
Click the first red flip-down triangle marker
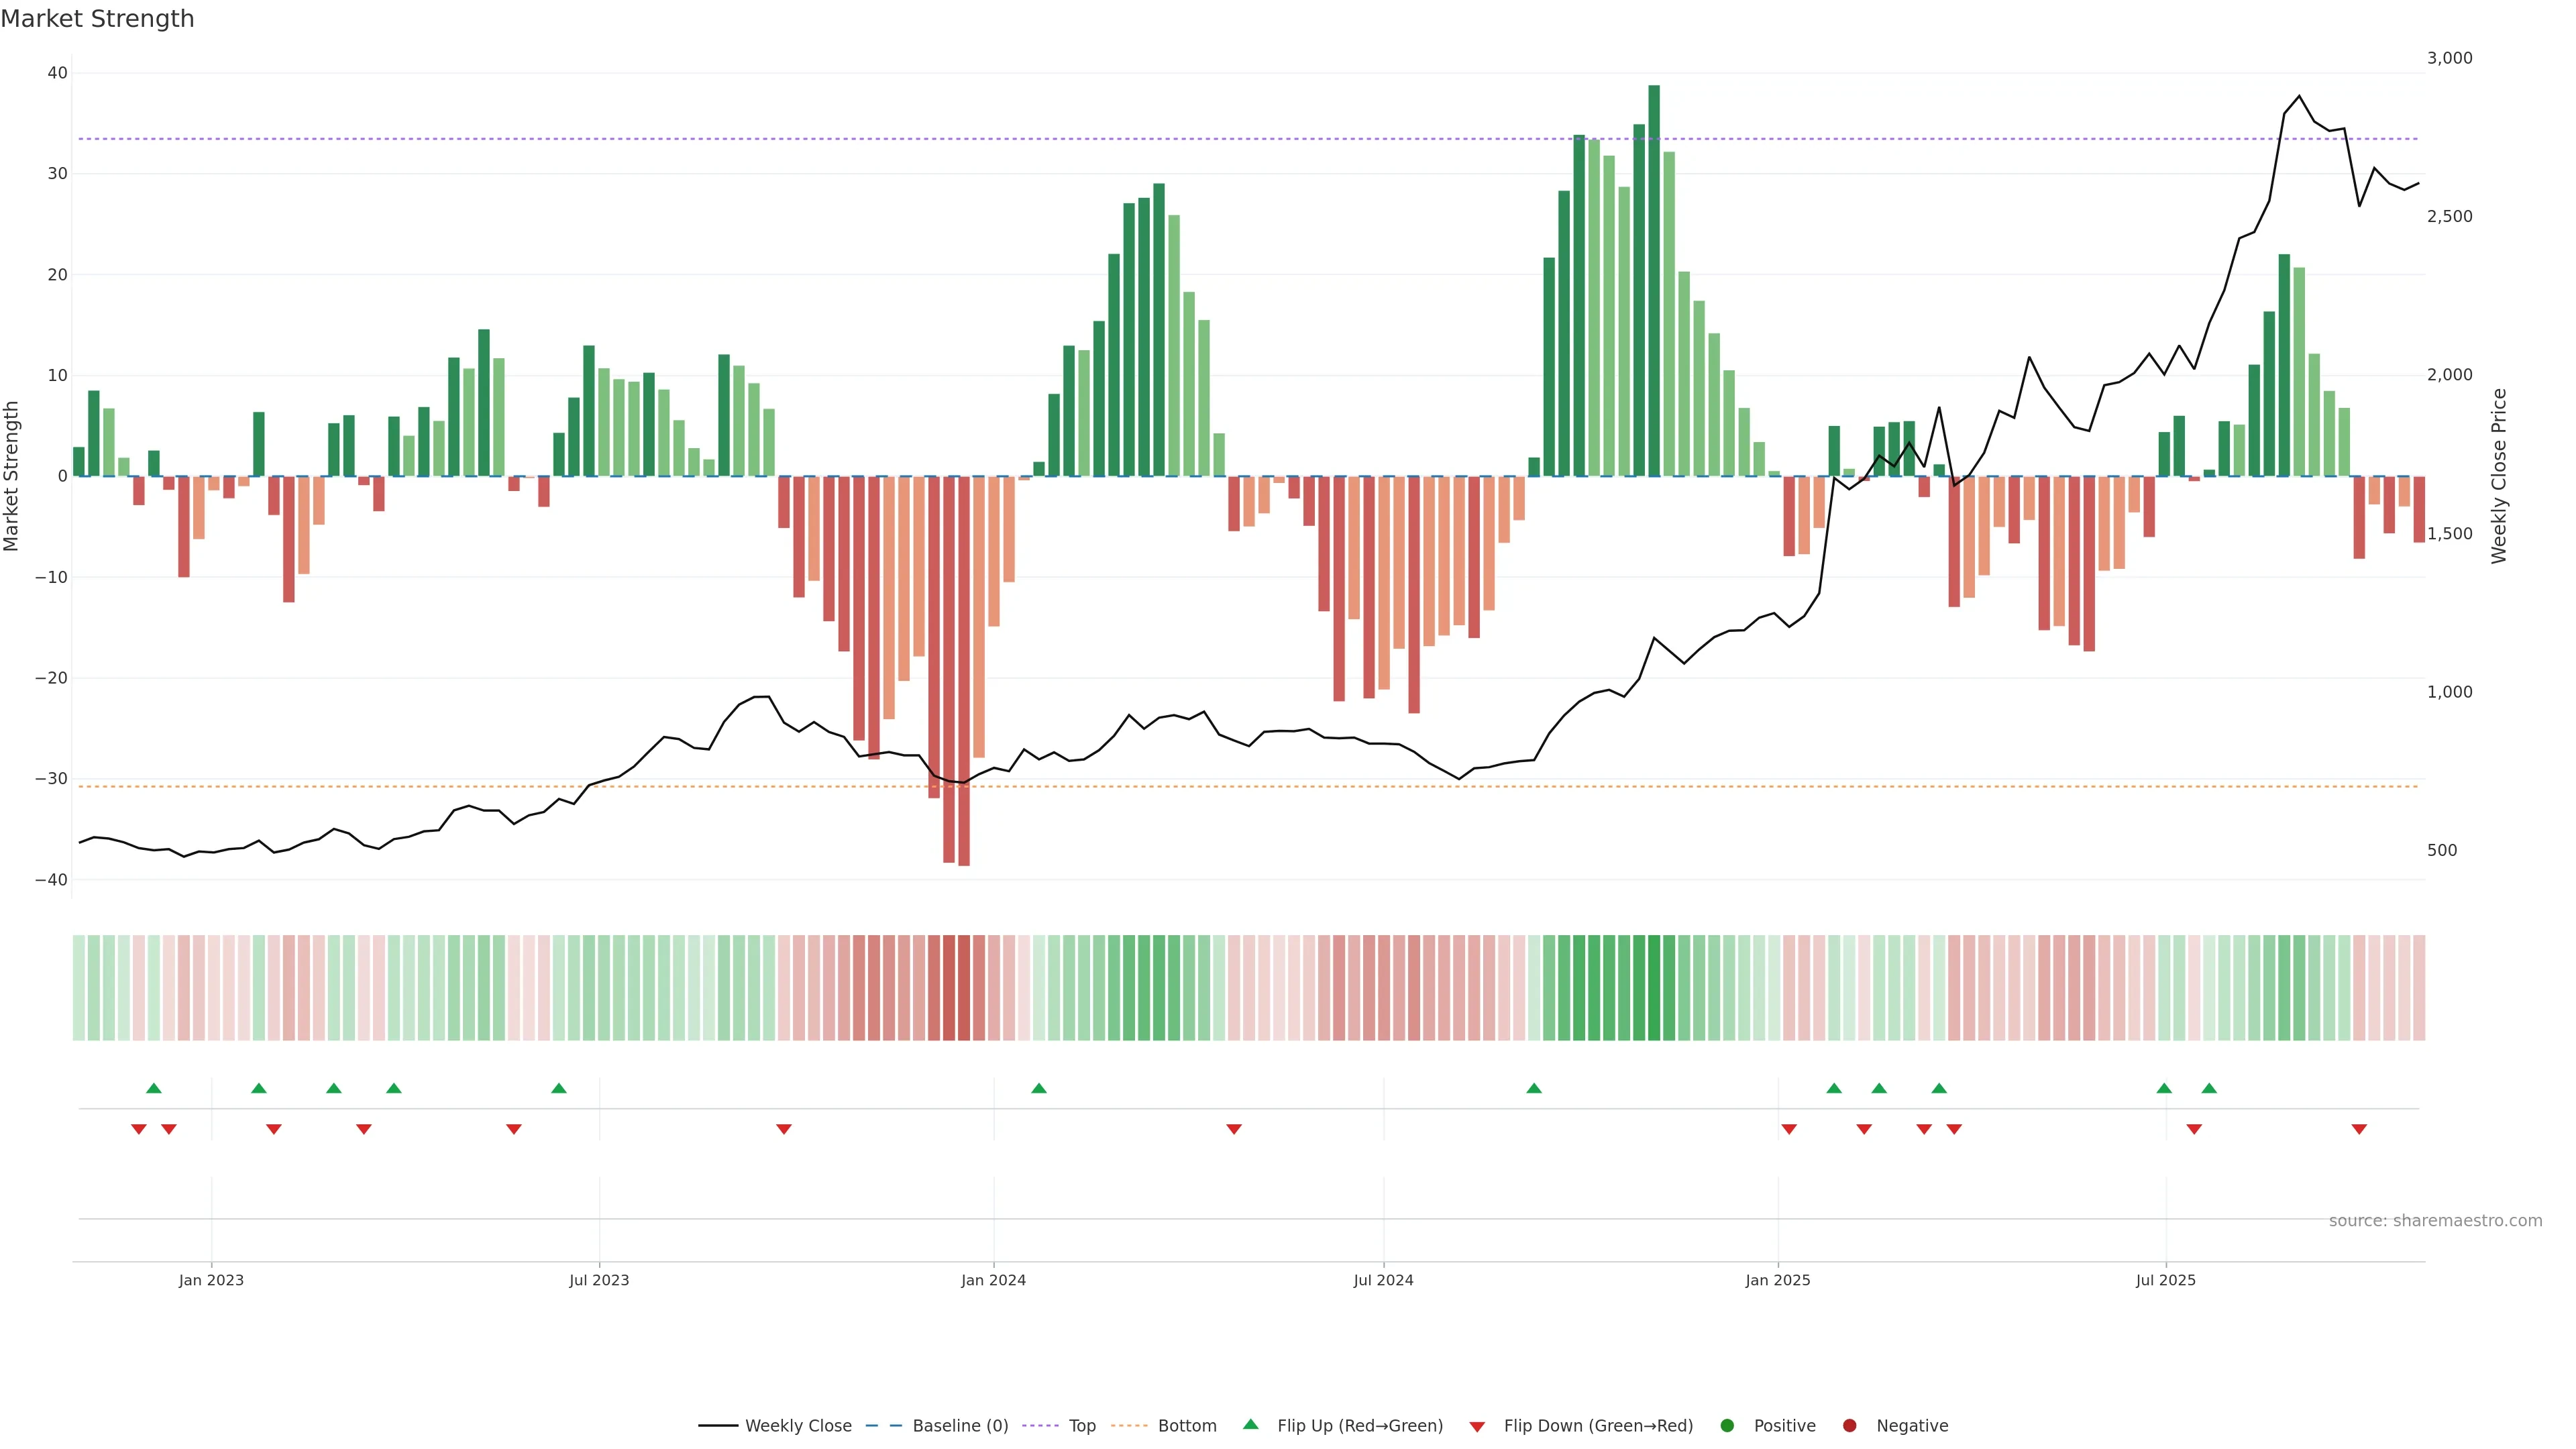139,1129
